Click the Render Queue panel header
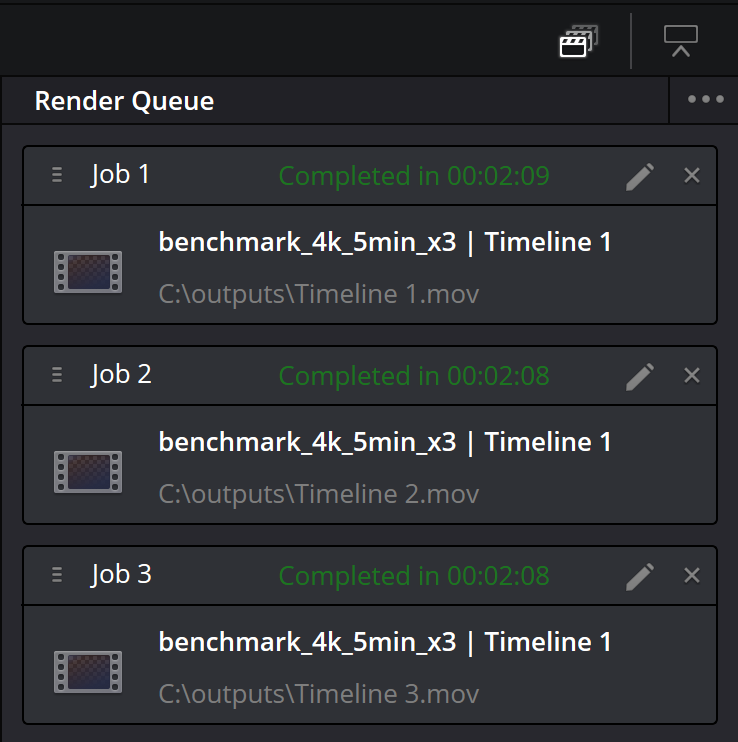The image size is (738, 742). click(x=124, y=101)
